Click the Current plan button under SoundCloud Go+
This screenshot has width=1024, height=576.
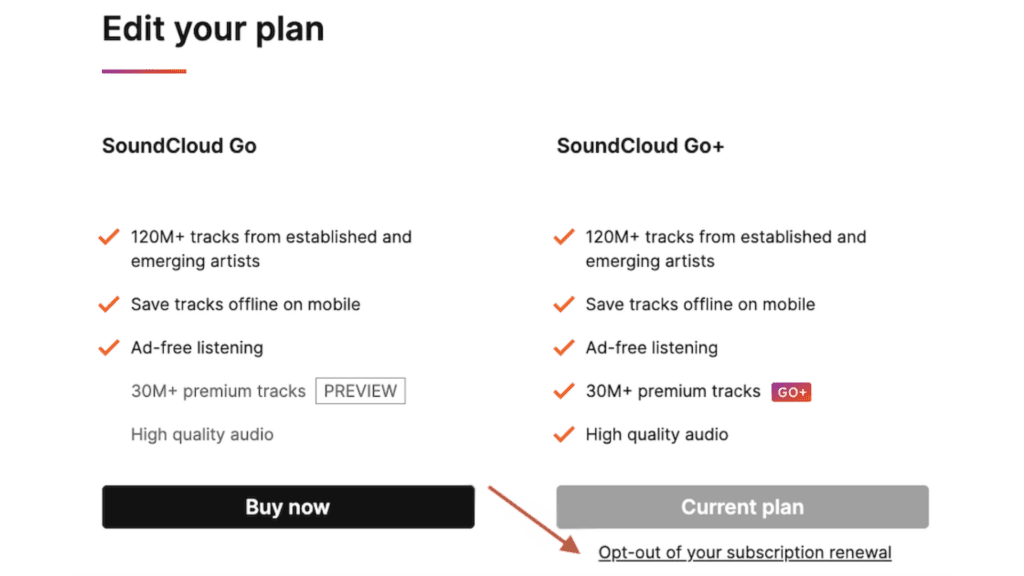click(741, 507)
